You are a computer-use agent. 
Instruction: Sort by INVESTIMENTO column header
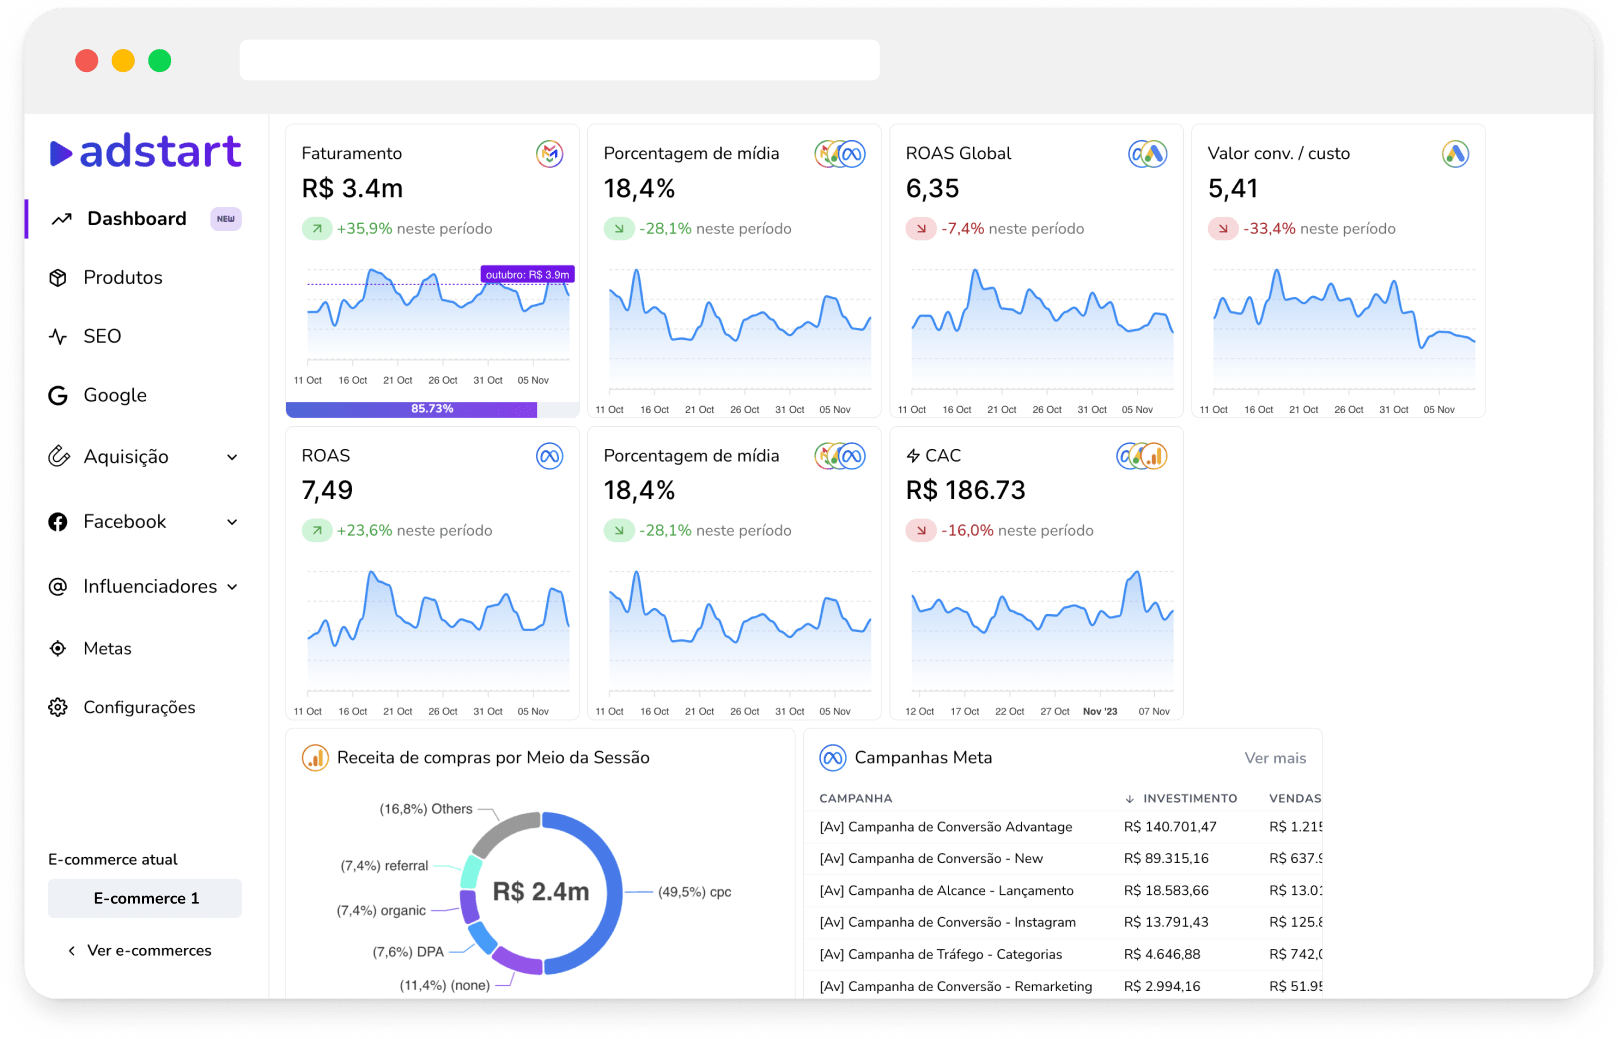coord(1181,799)
